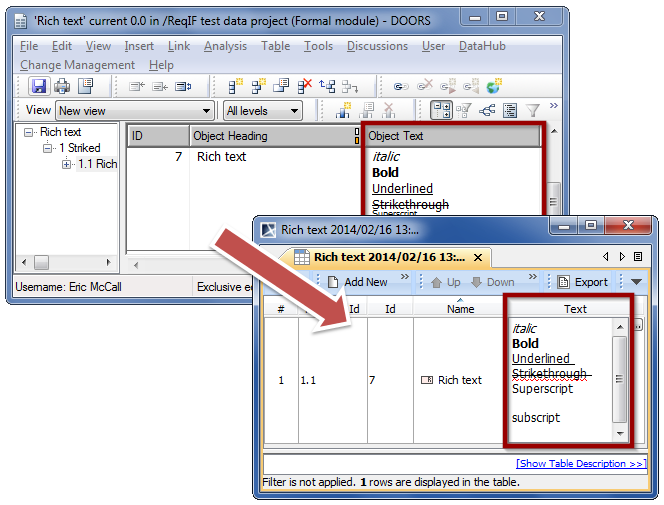Click the Name column header
This screenshot has width=664, height=505.
click(x=460, y=309)
